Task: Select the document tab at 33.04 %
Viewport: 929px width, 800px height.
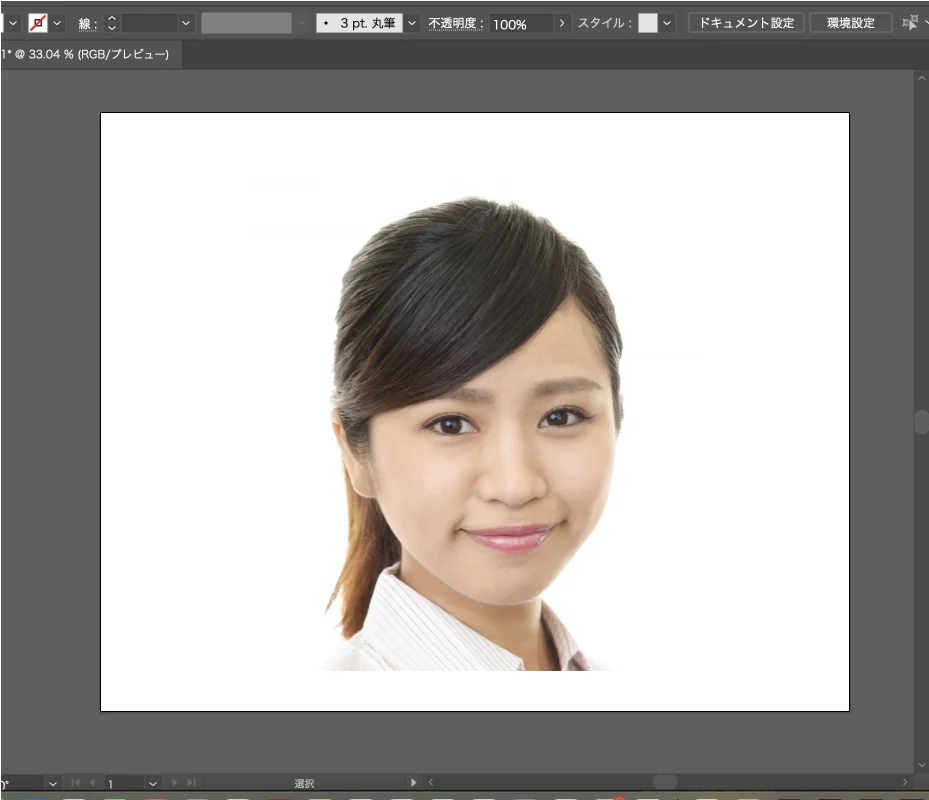Action: tap(86, 54)
